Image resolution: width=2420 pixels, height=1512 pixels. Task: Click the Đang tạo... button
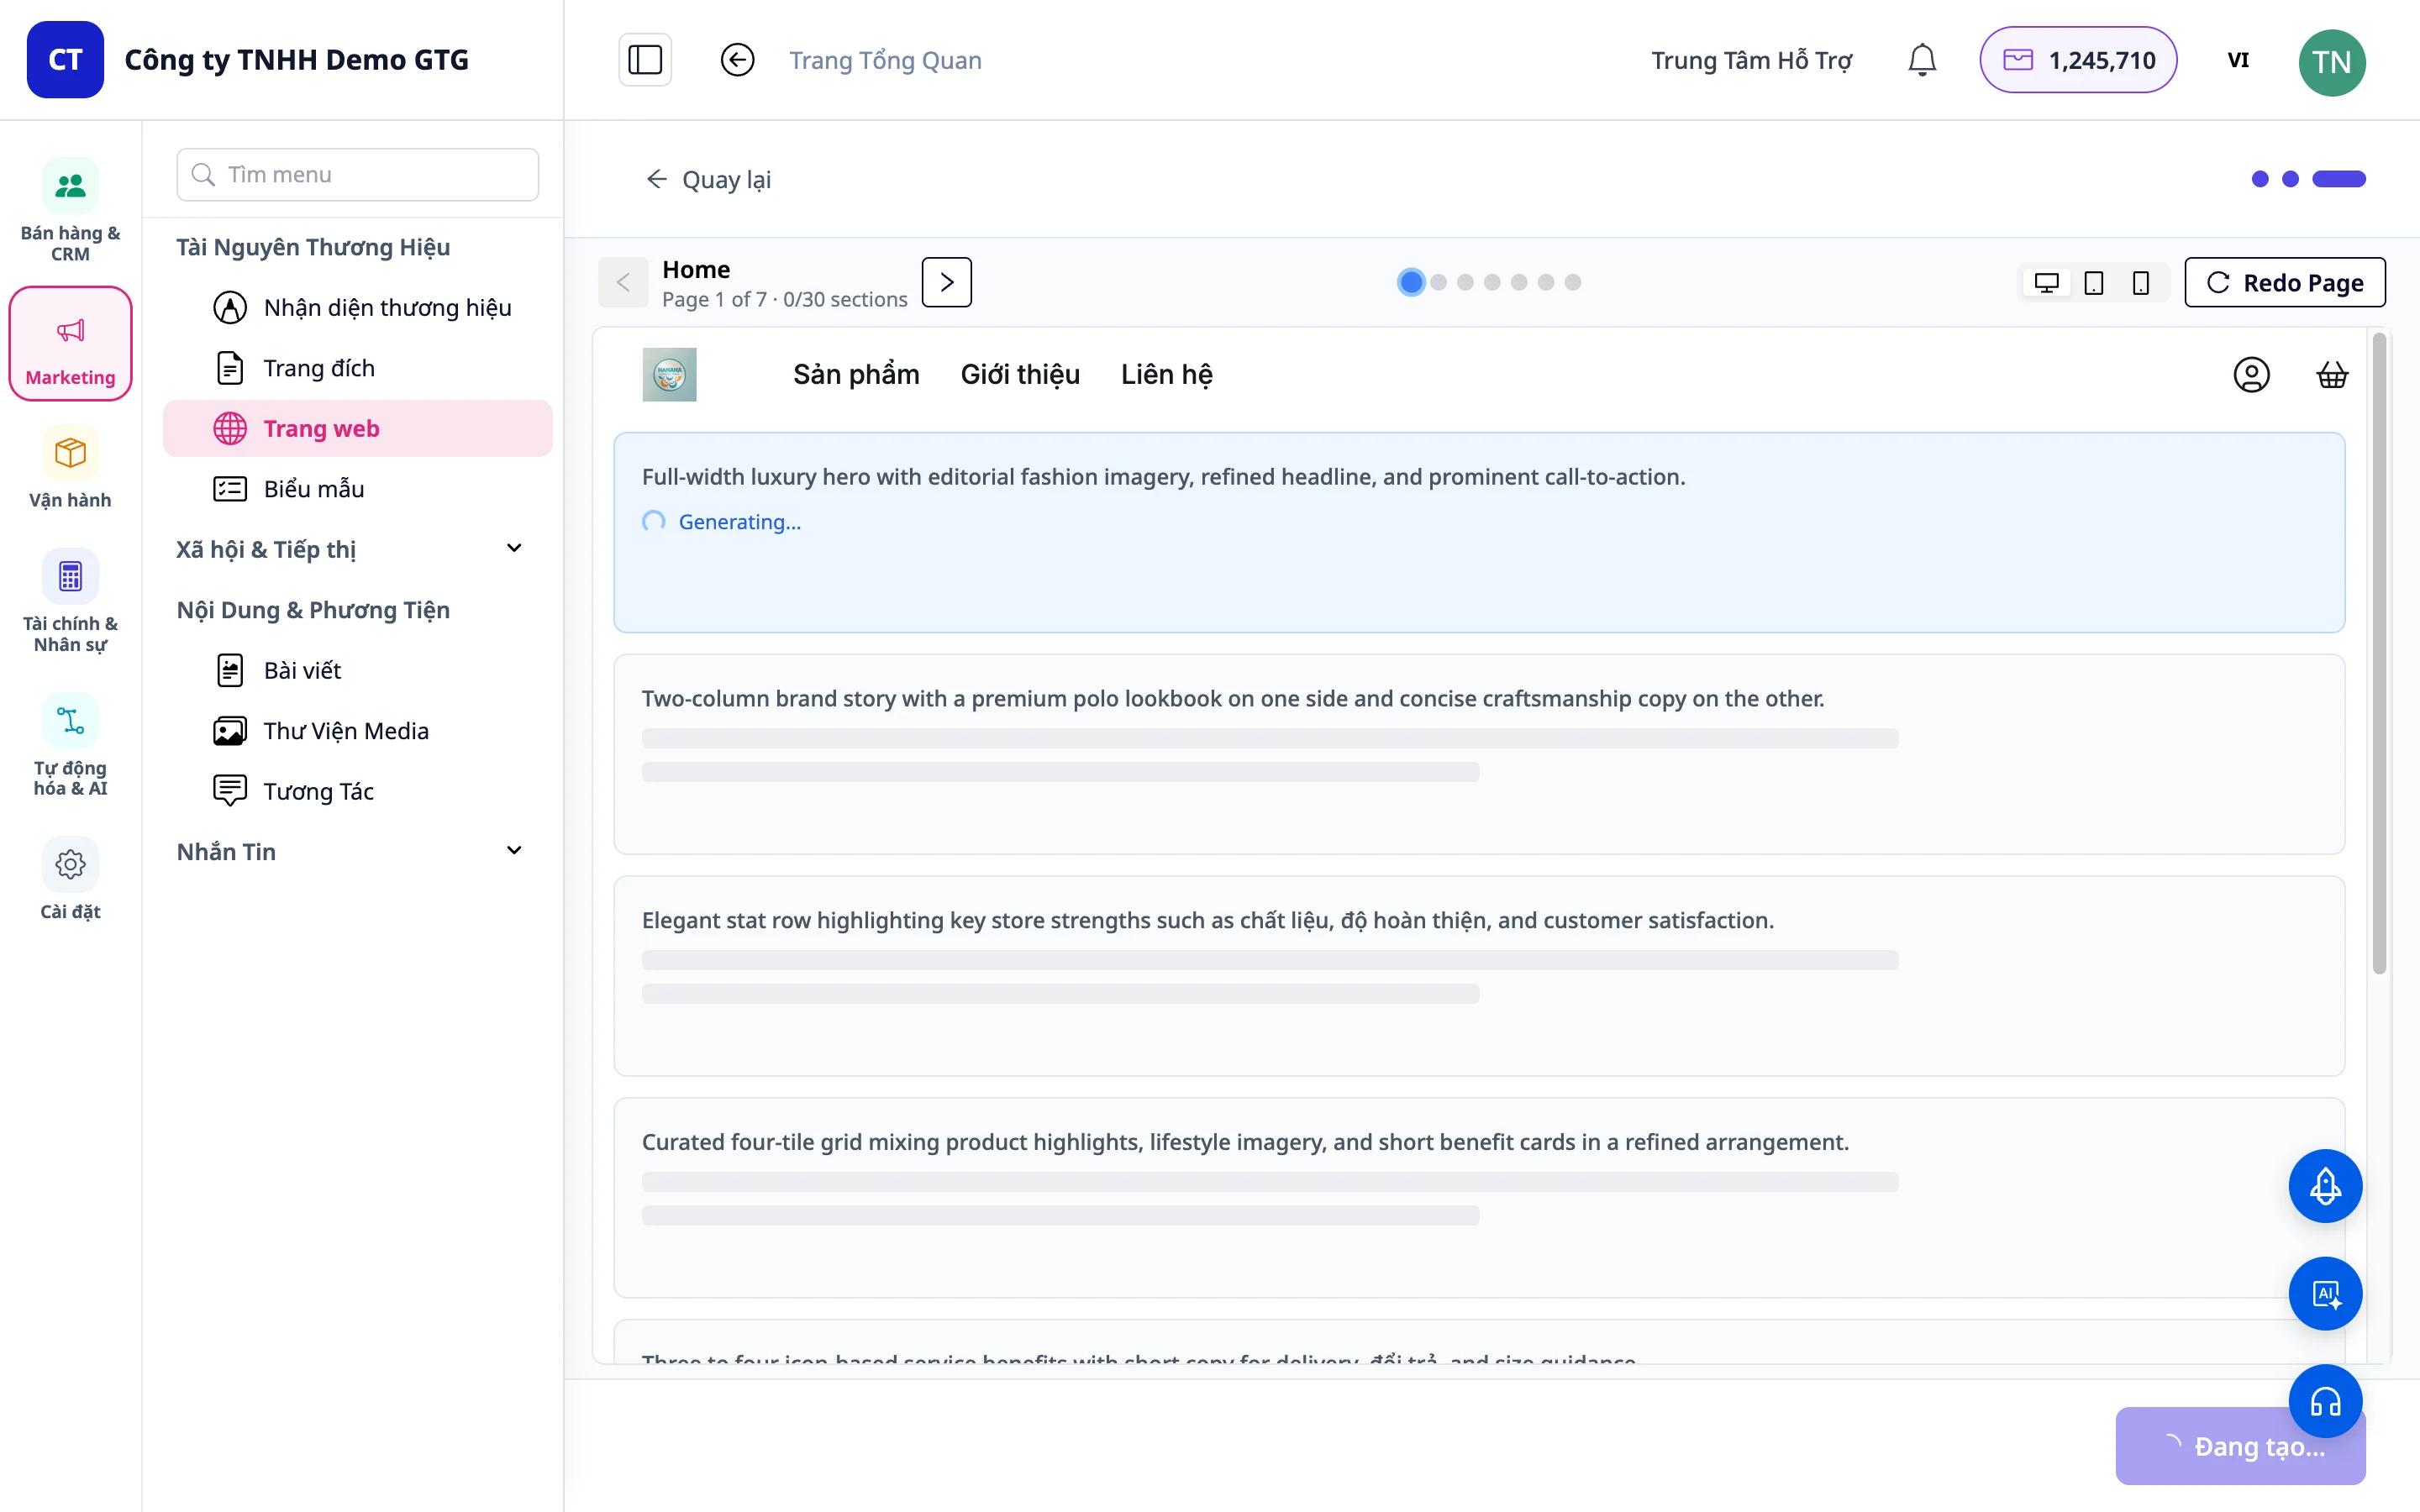tap(2240, 1446)
